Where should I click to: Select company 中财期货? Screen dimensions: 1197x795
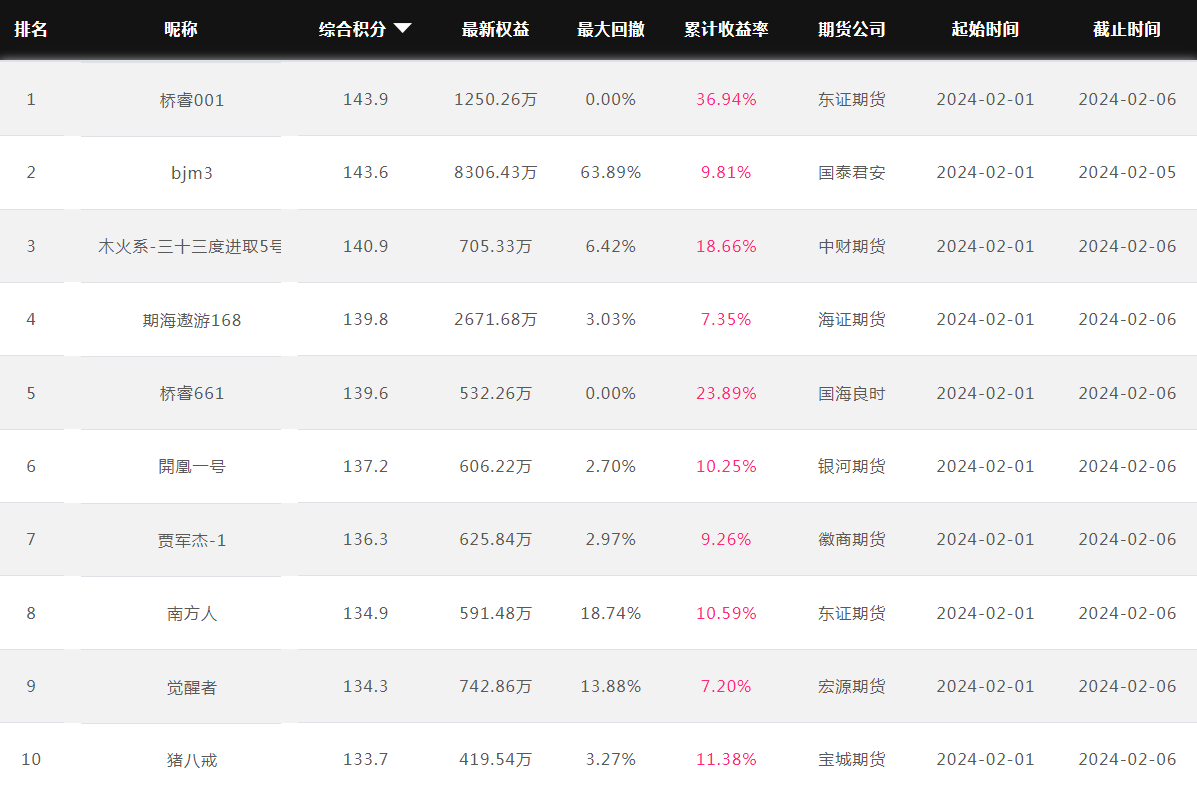tap(852, 246)
